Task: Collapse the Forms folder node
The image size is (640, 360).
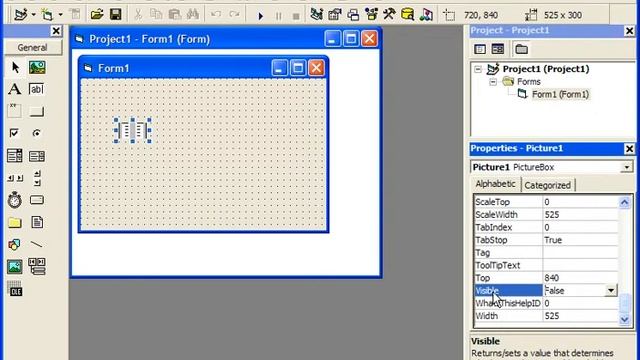Action: [493, 82]
